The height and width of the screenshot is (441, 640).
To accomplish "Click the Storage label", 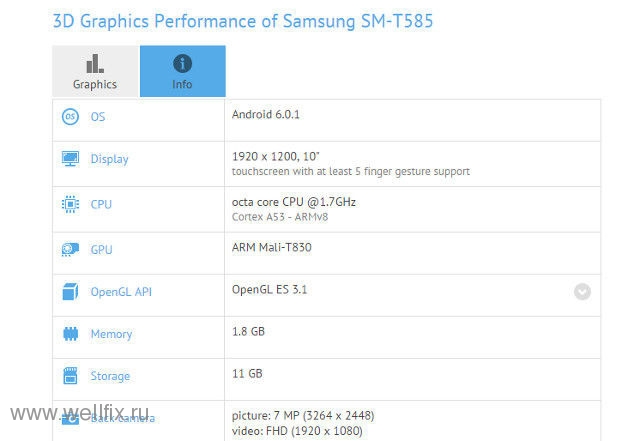I will pos(110,376).
